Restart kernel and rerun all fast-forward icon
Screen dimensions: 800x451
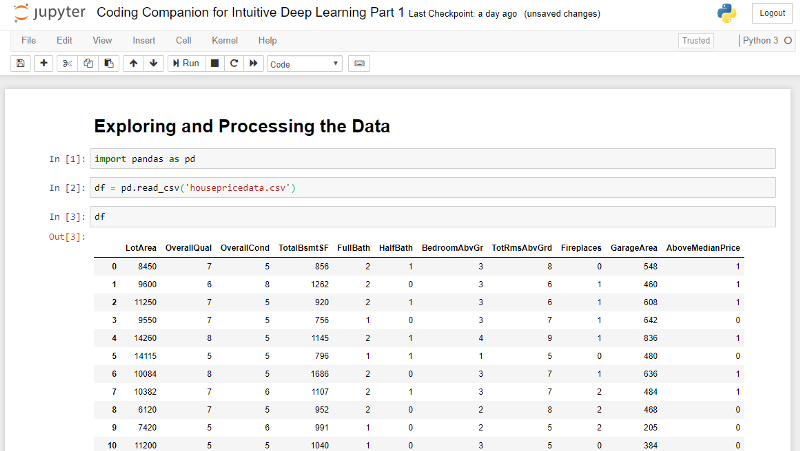click(254, 63)
